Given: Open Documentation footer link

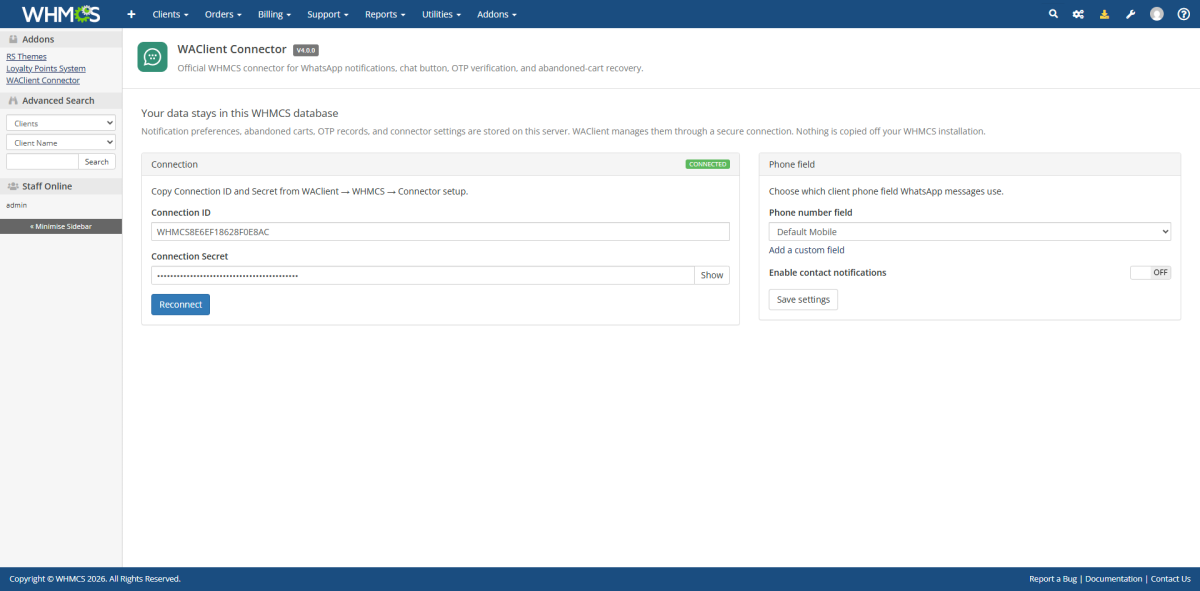Looking at the screenshot, I should [x=1114, y=579].
